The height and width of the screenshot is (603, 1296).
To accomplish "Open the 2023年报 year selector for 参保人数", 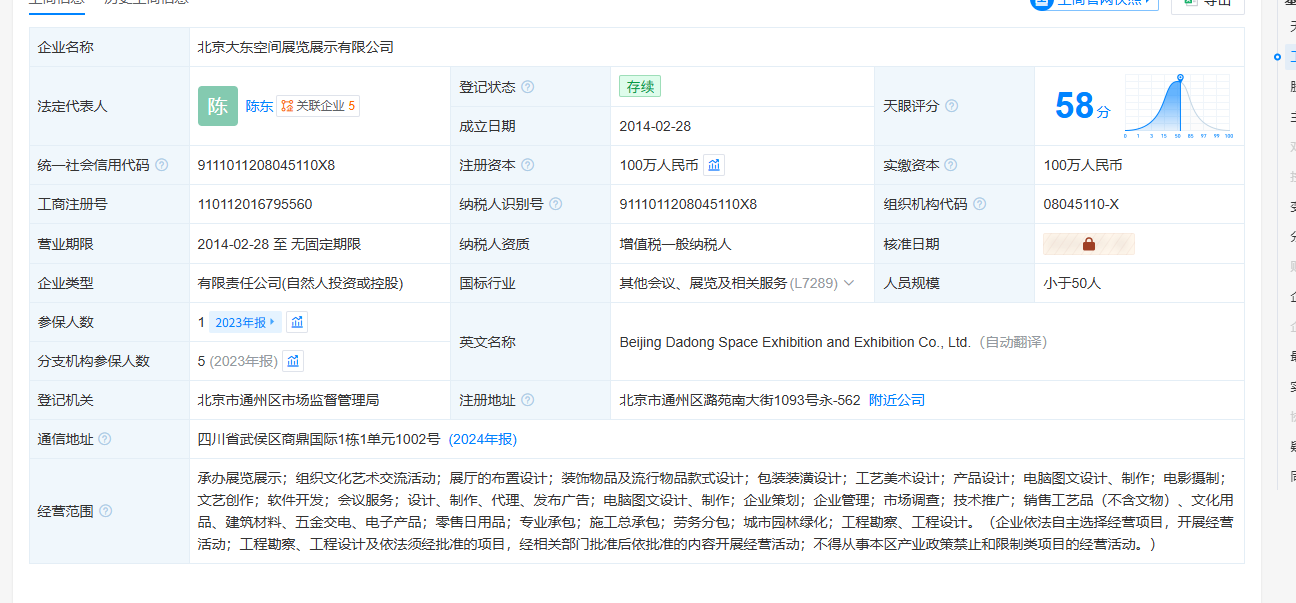I will tap(245, 322).
